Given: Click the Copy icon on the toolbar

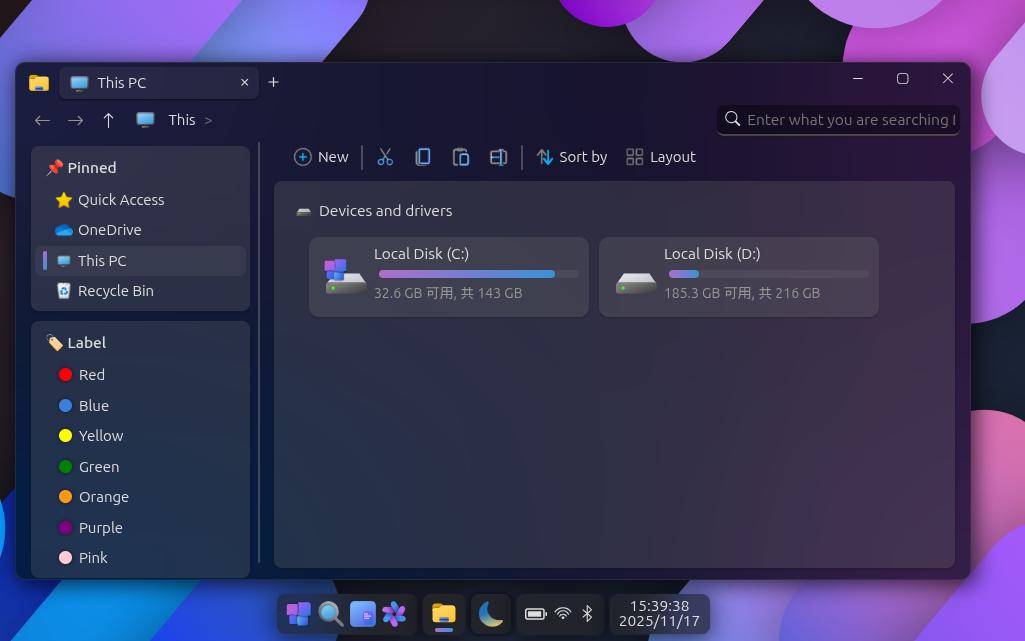Looking at the screenshot, I should click(423, 156).
